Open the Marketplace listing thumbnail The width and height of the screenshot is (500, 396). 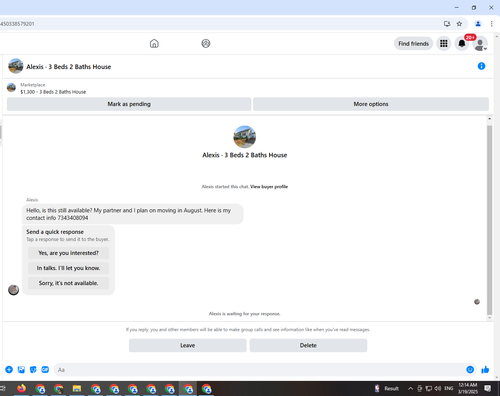point(11,88)
